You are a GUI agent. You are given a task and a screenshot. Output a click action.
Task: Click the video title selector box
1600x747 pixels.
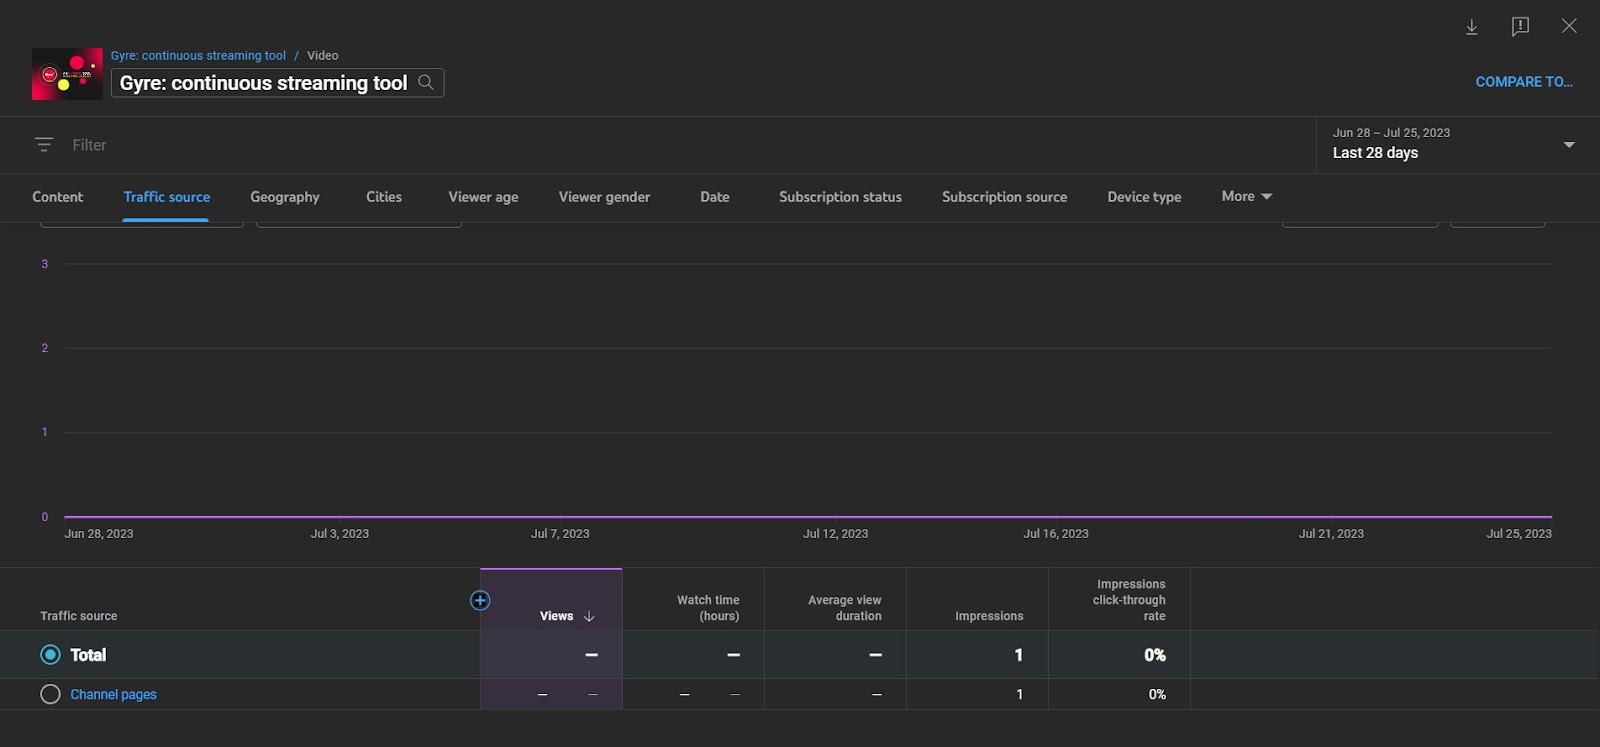[277, 83]
